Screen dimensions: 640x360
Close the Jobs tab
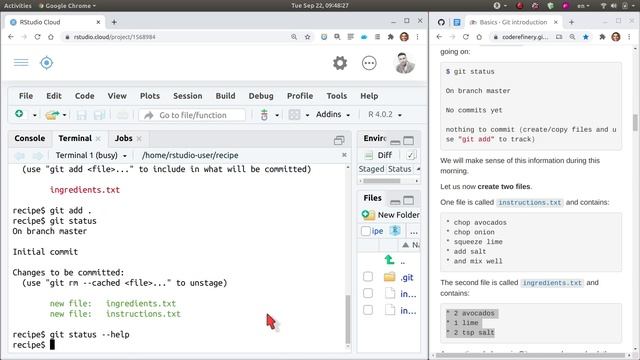(139, 139)
